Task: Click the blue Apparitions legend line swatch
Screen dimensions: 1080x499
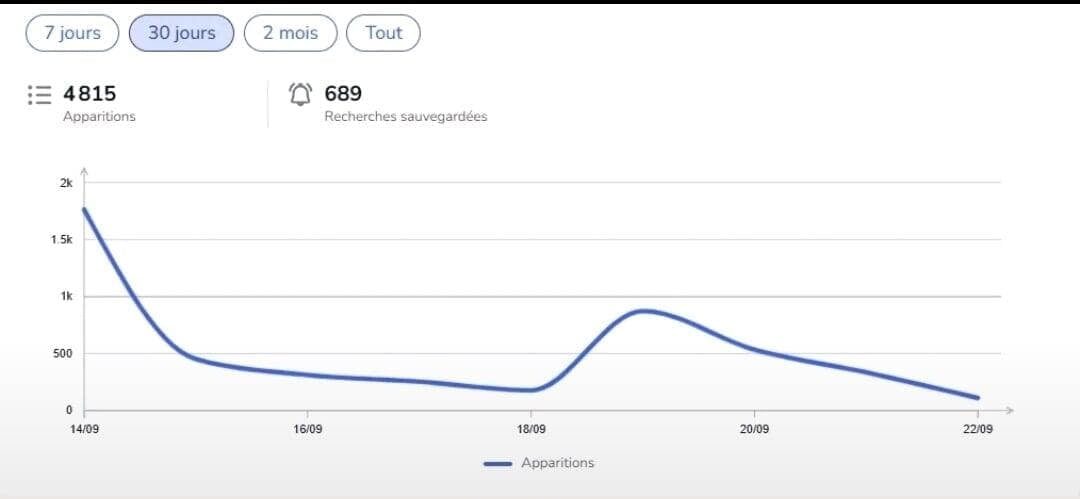Action: (x=498, y=464)
